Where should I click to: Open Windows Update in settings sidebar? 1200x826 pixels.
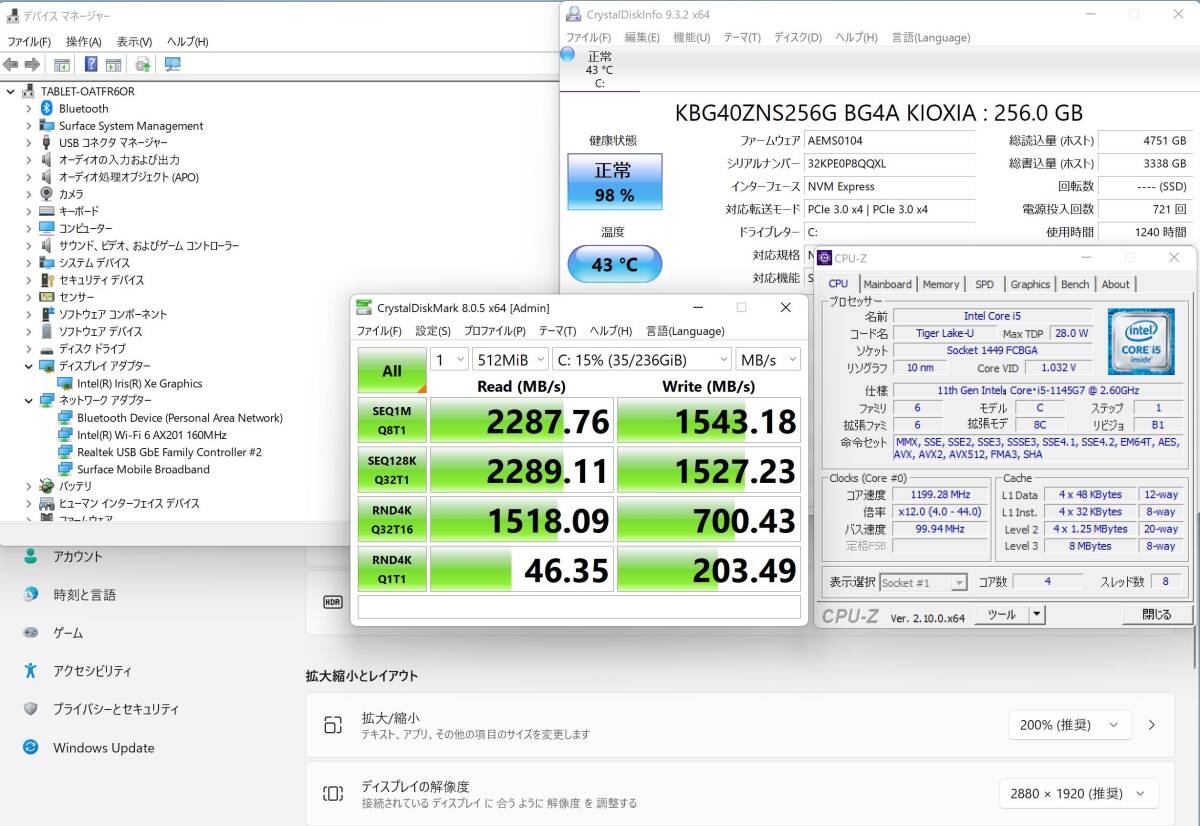[103, 747]
